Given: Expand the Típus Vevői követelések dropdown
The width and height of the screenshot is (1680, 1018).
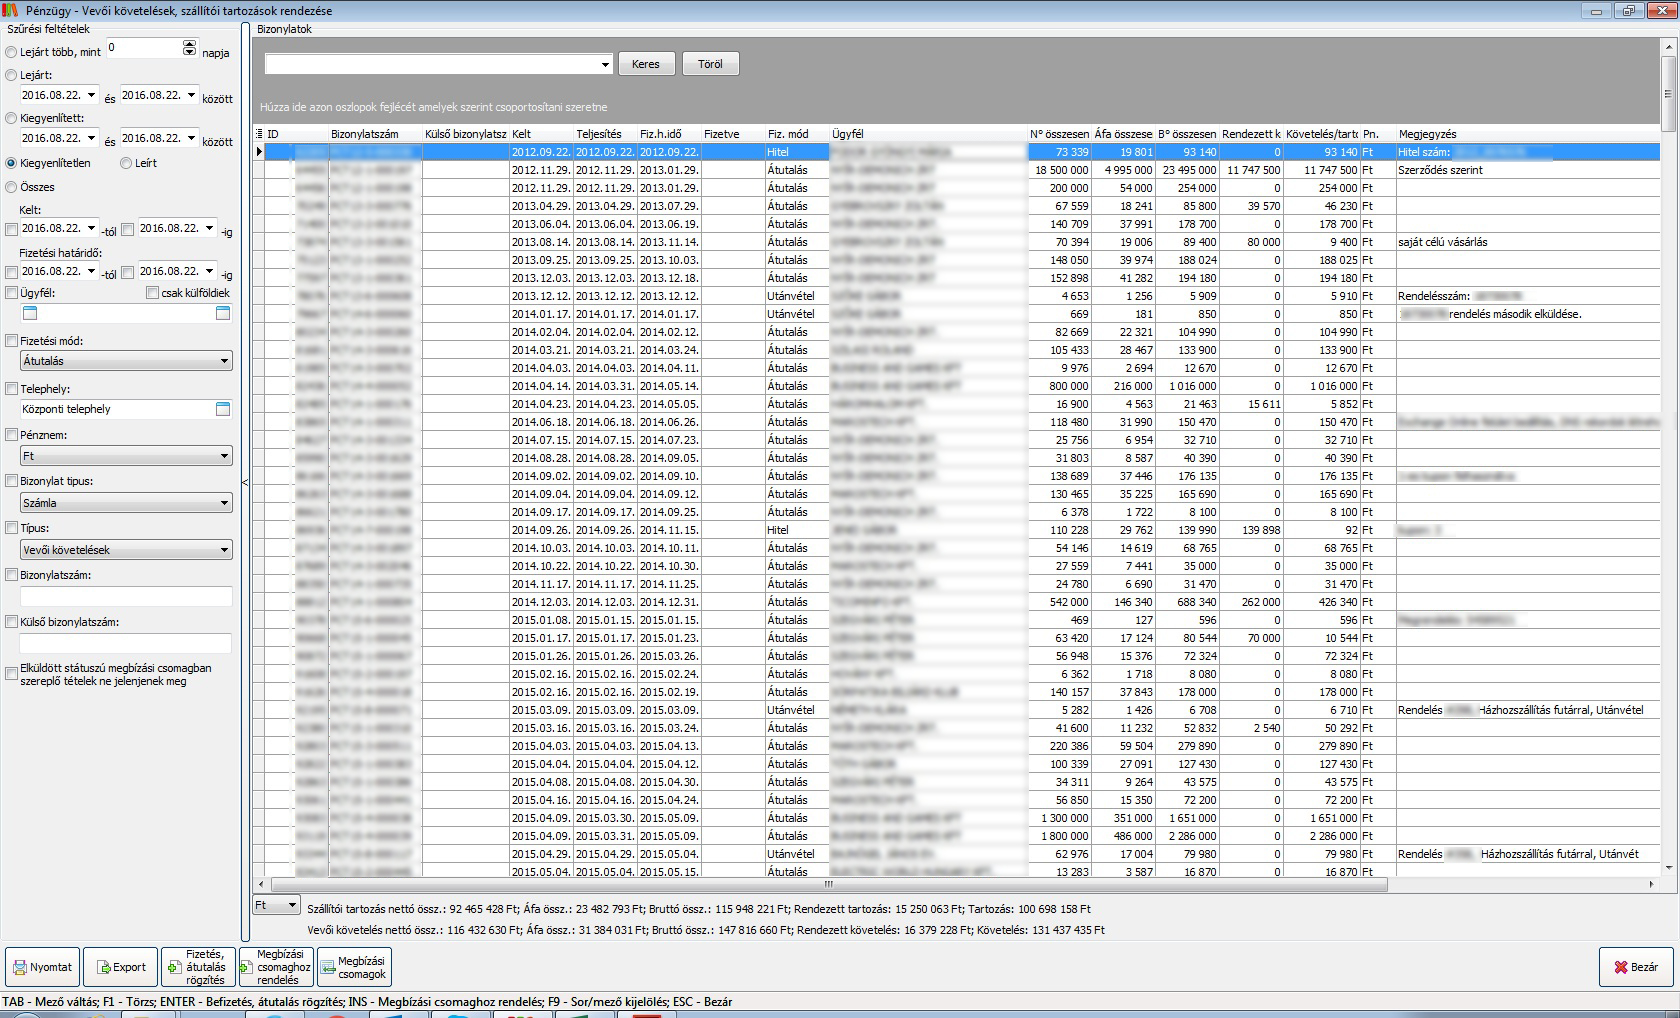Looking at the screenshot, I should [x=224, y=550].
